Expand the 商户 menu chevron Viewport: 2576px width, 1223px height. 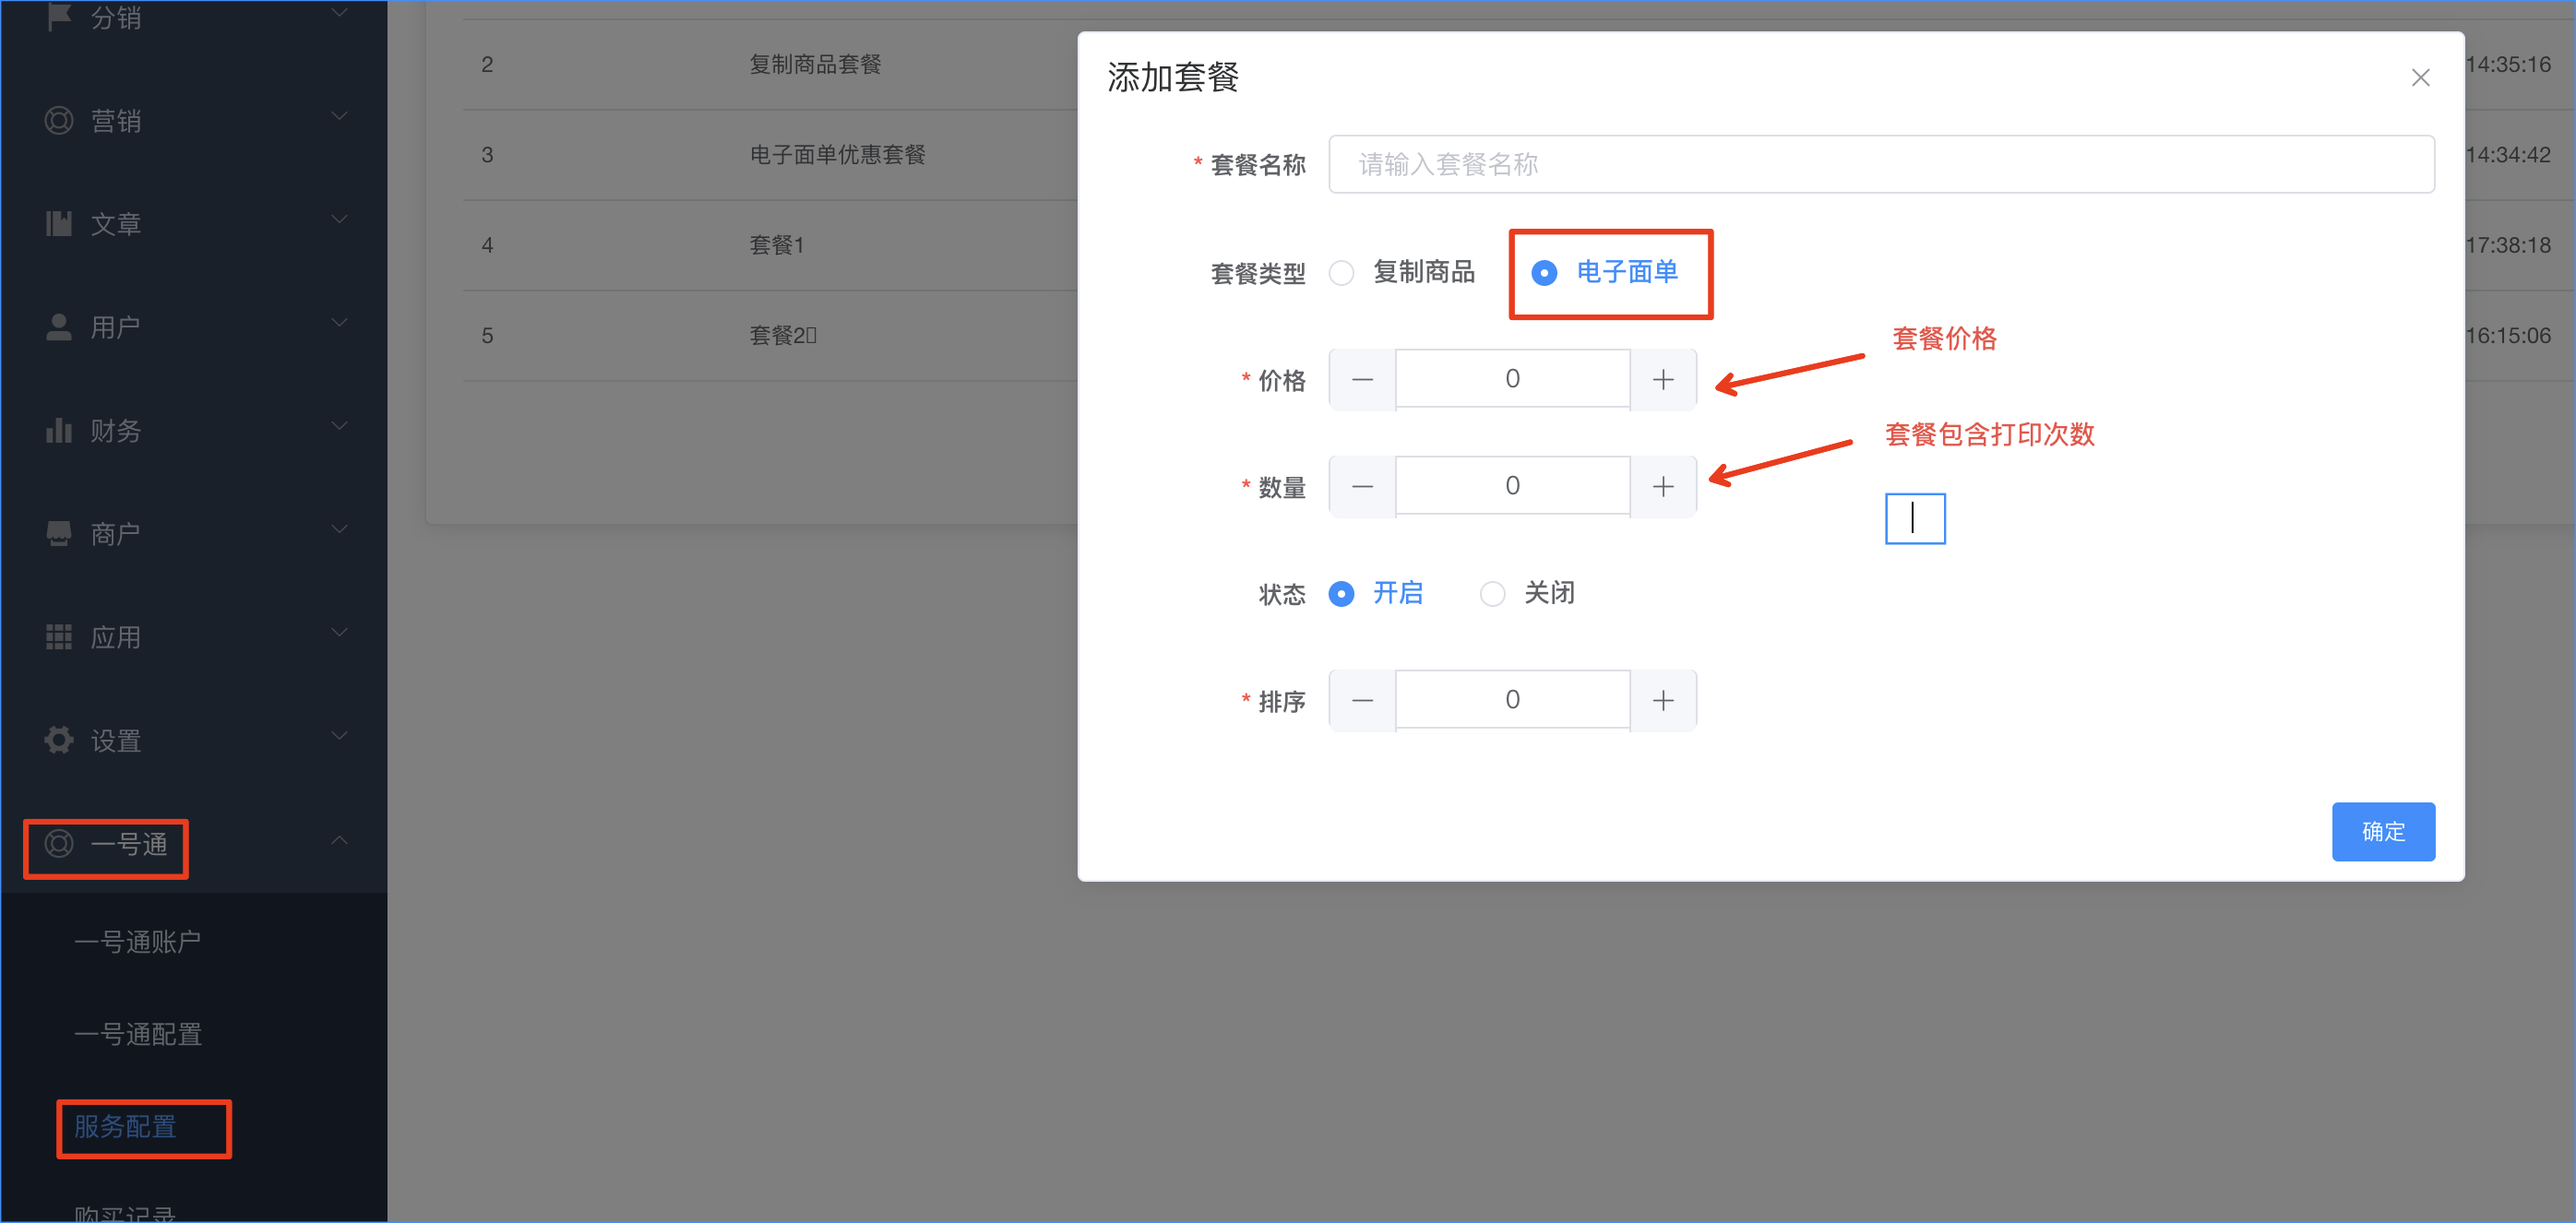340,530
